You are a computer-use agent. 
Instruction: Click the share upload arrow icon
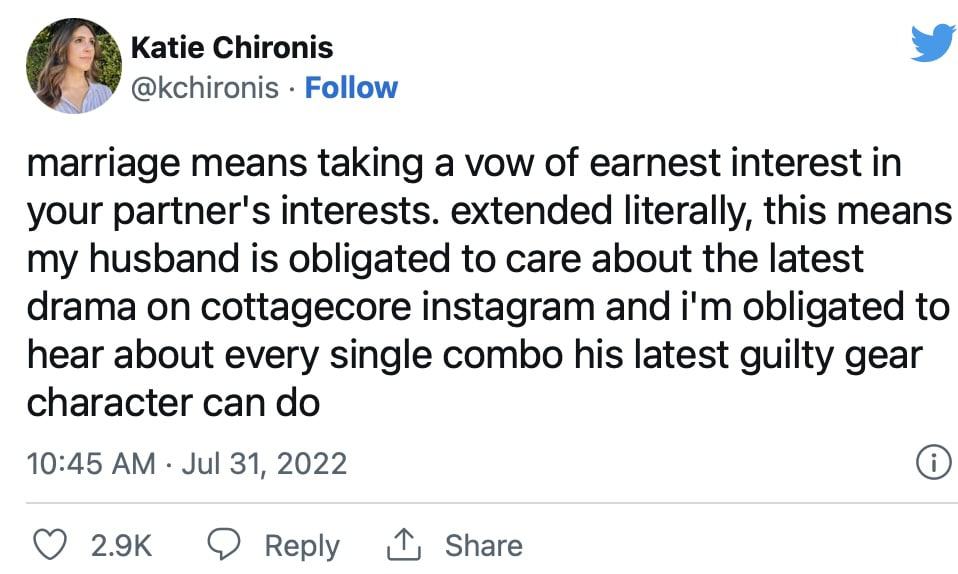399,545
